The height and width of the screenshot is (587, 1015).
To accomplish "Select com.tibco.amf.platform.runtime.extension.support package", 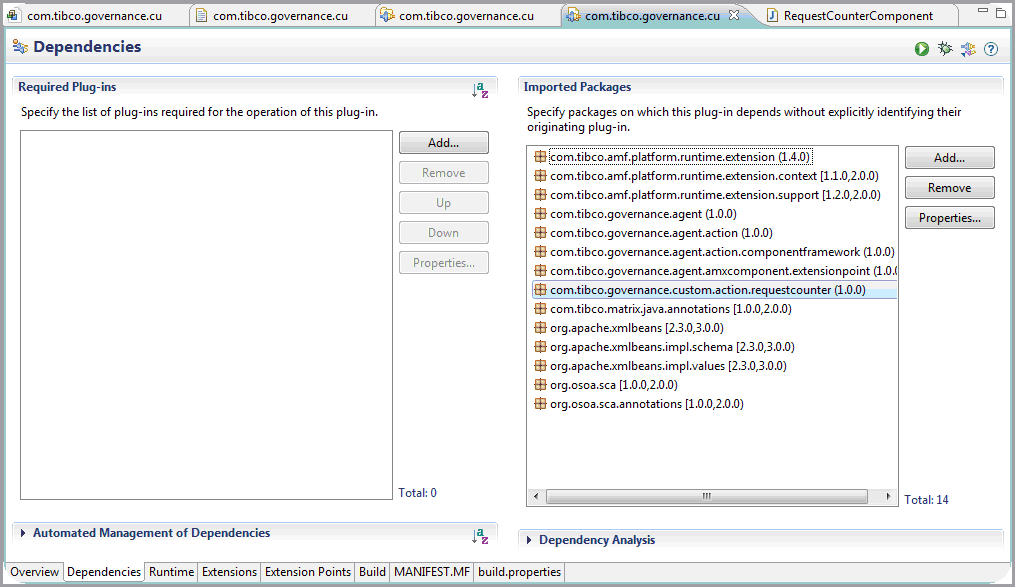I will pyautogui.click(x=715, y=195).
